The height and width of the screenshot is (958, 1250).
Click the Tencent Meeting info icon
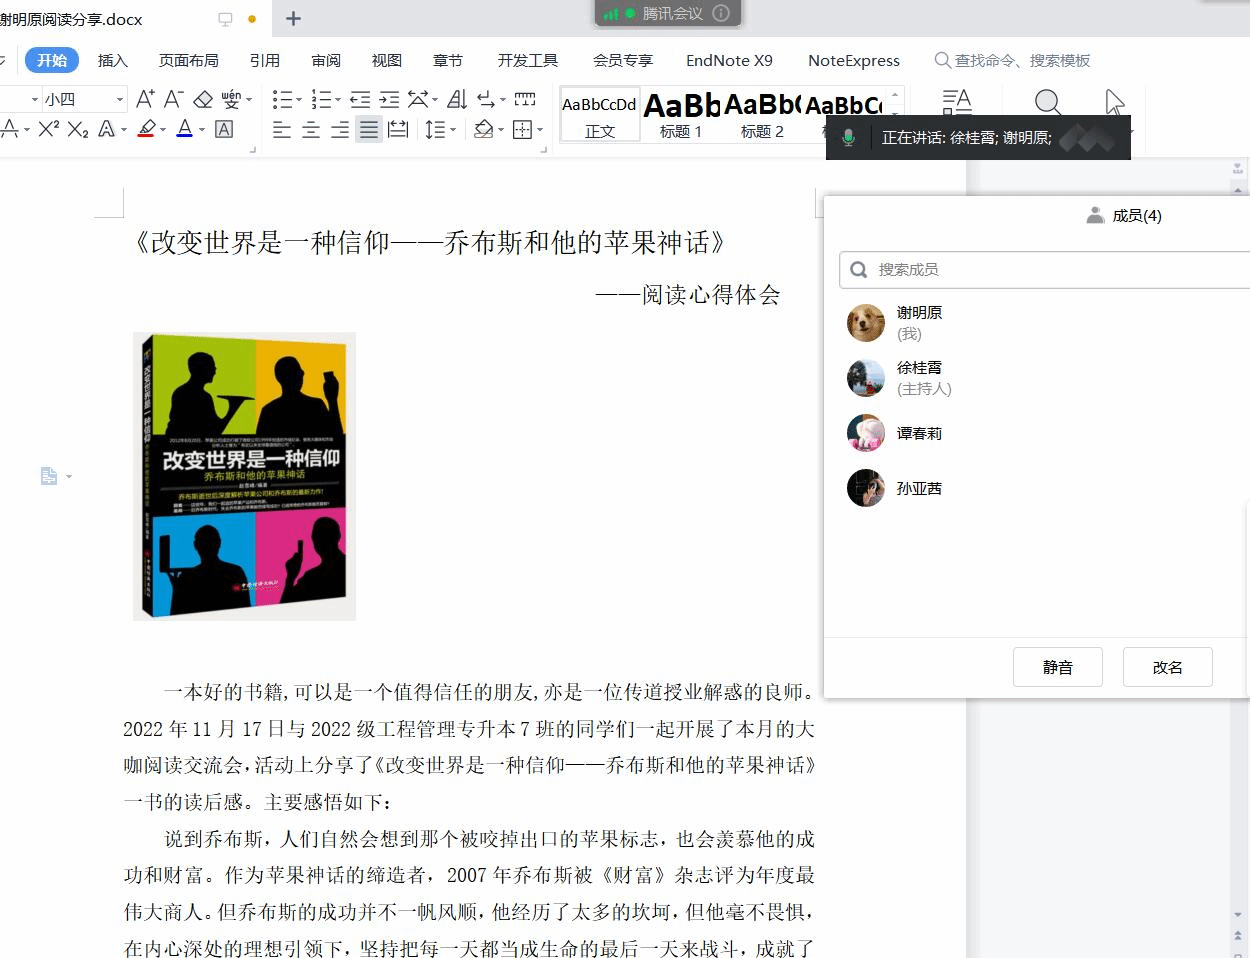pyautogui.click(x=721, y=13)
